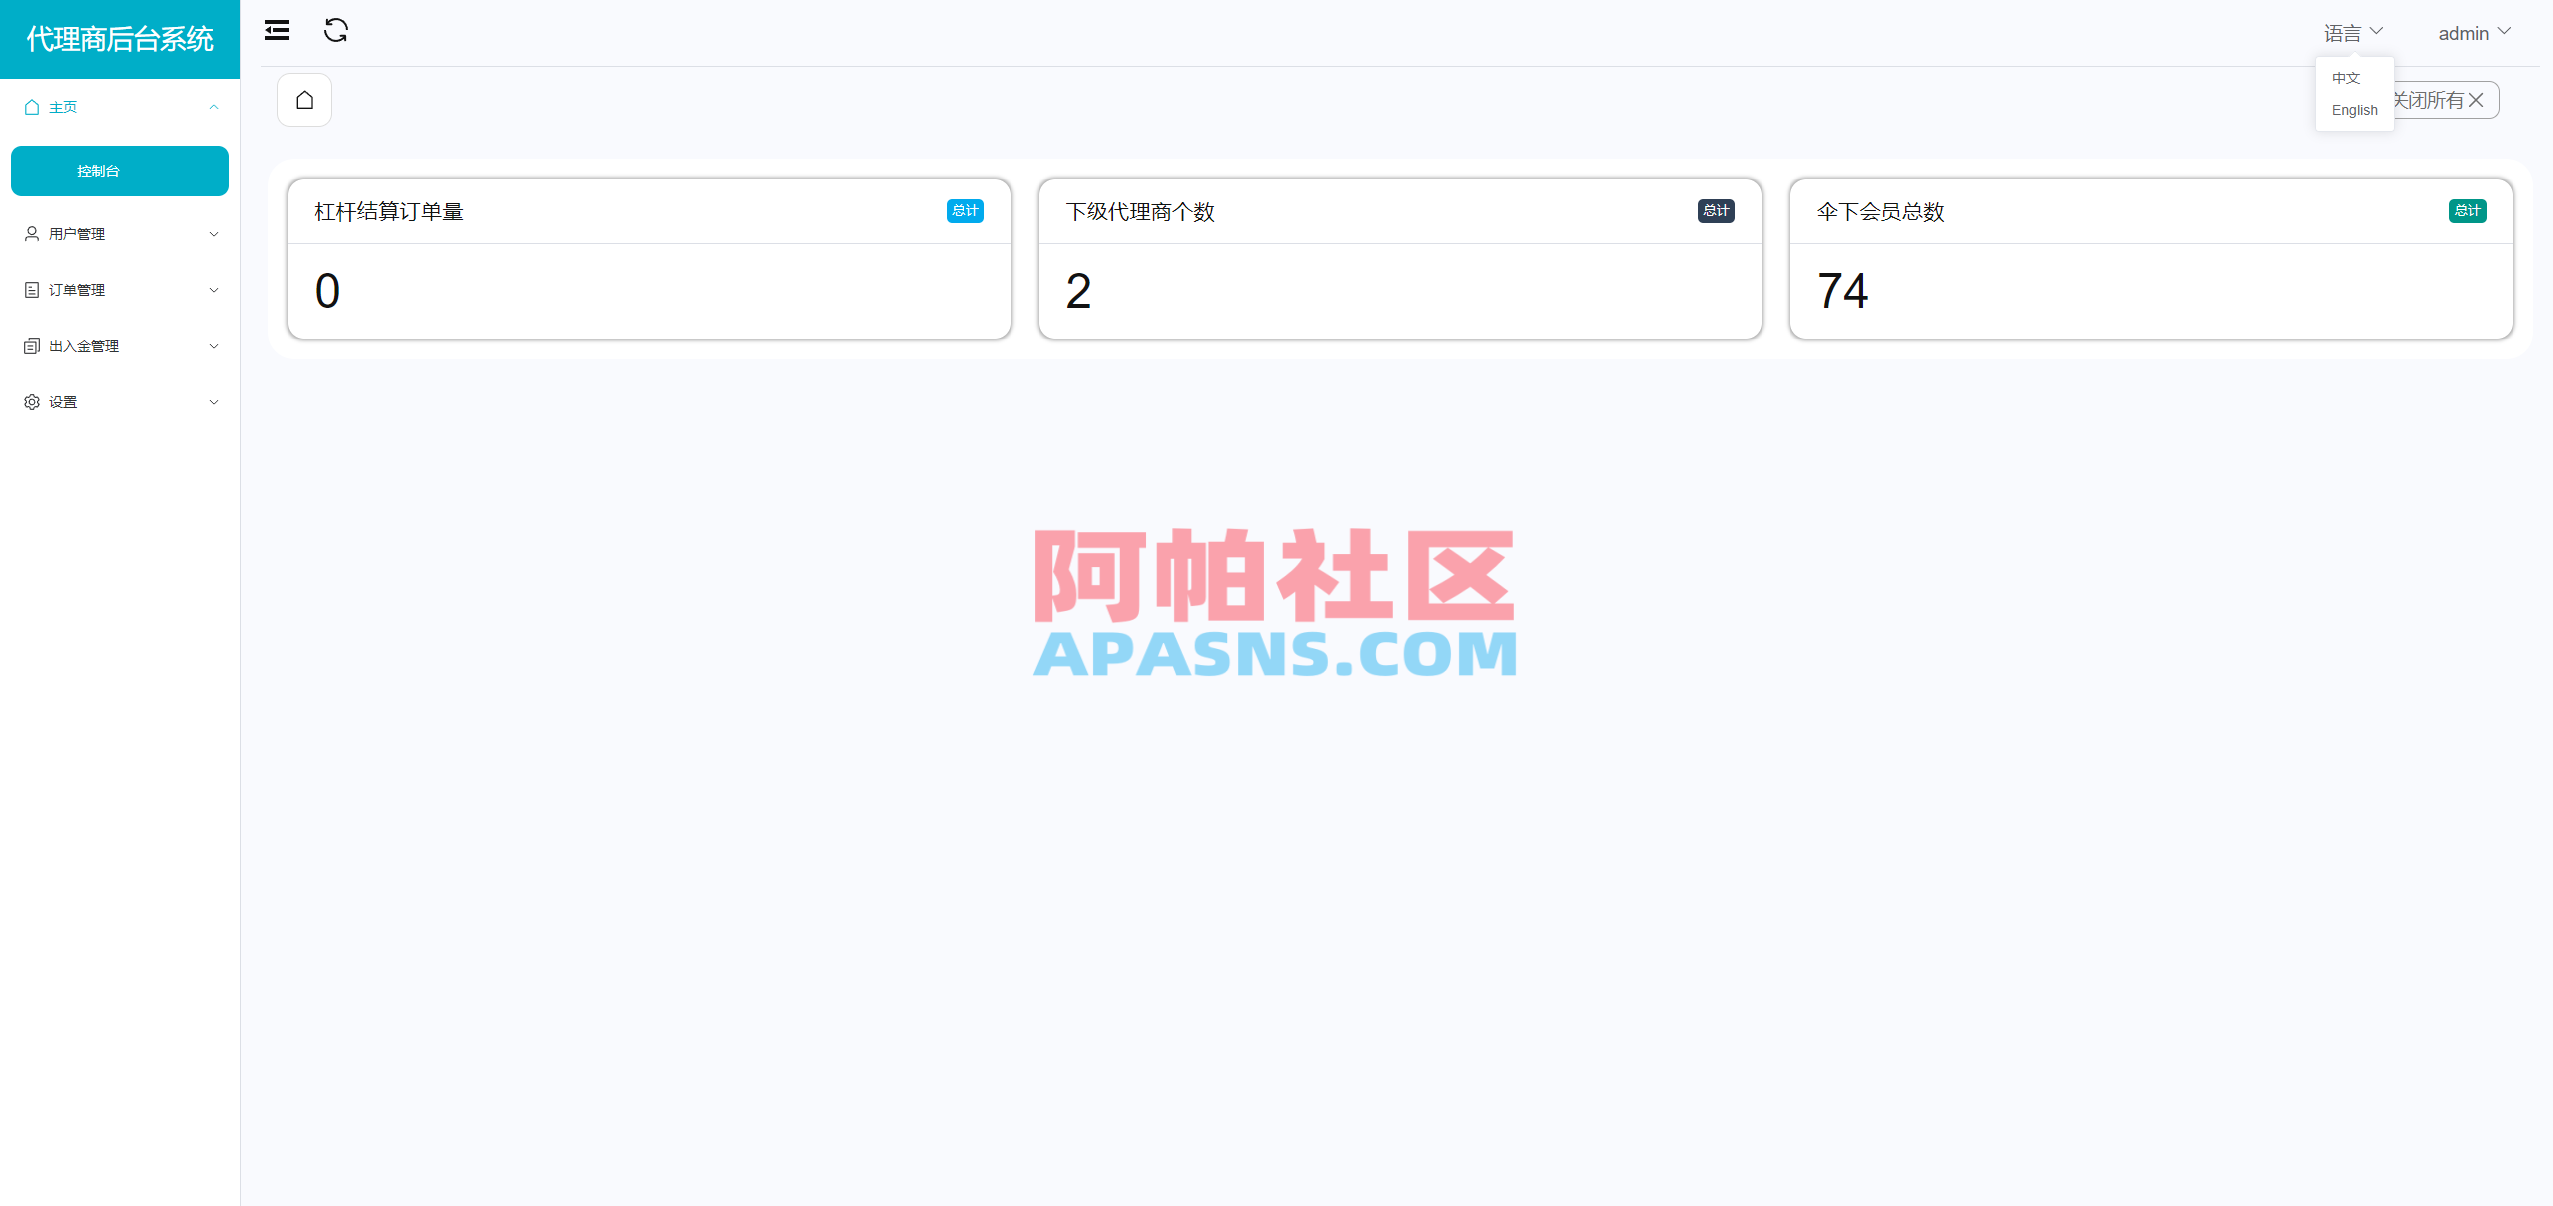The width and height of the screenshot is (2553, 1206).
Task: Click the 主页 home icon in sidebar
Action: [30, 107]
